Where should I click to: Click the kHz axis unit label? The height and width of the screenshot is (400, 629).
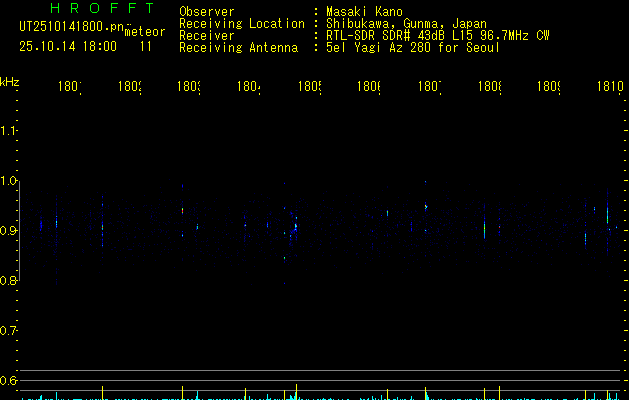pyautogui.click(x=9, y=82)
